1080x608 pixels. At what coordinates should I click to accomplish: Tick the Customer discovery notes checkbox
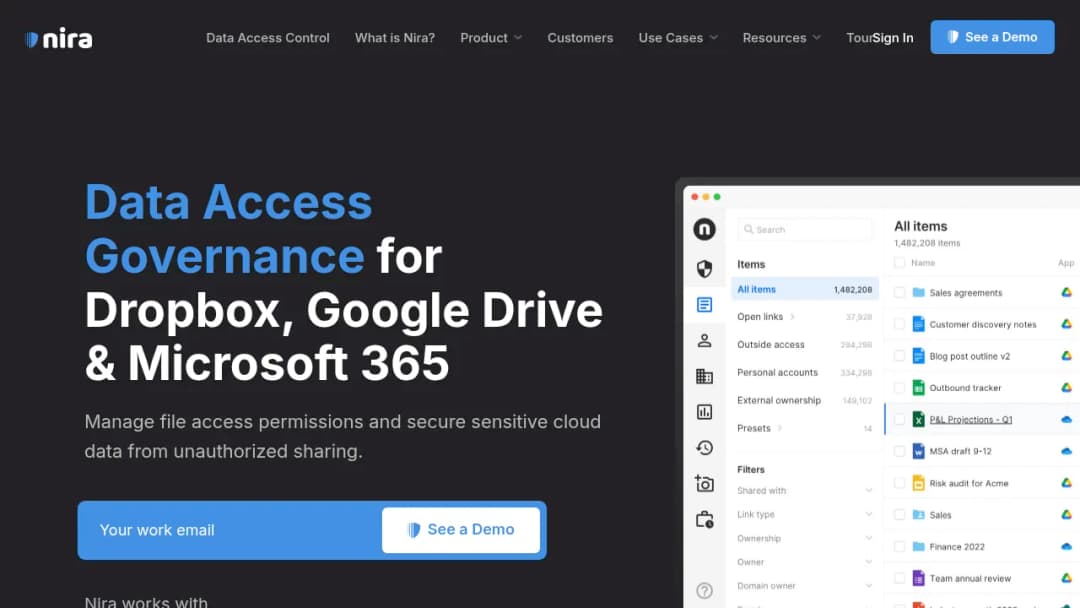point(900,324)
